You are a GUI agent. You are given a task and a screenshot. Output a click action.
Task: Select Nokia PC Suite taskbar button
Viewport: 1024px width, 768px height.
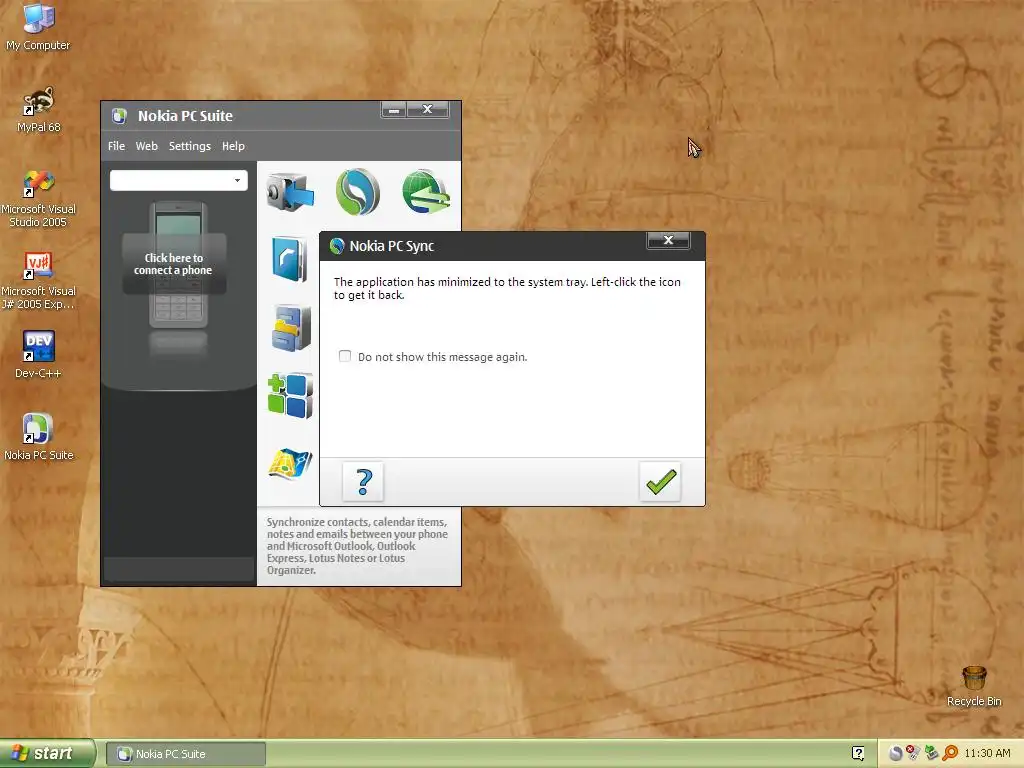coord(185,754)
